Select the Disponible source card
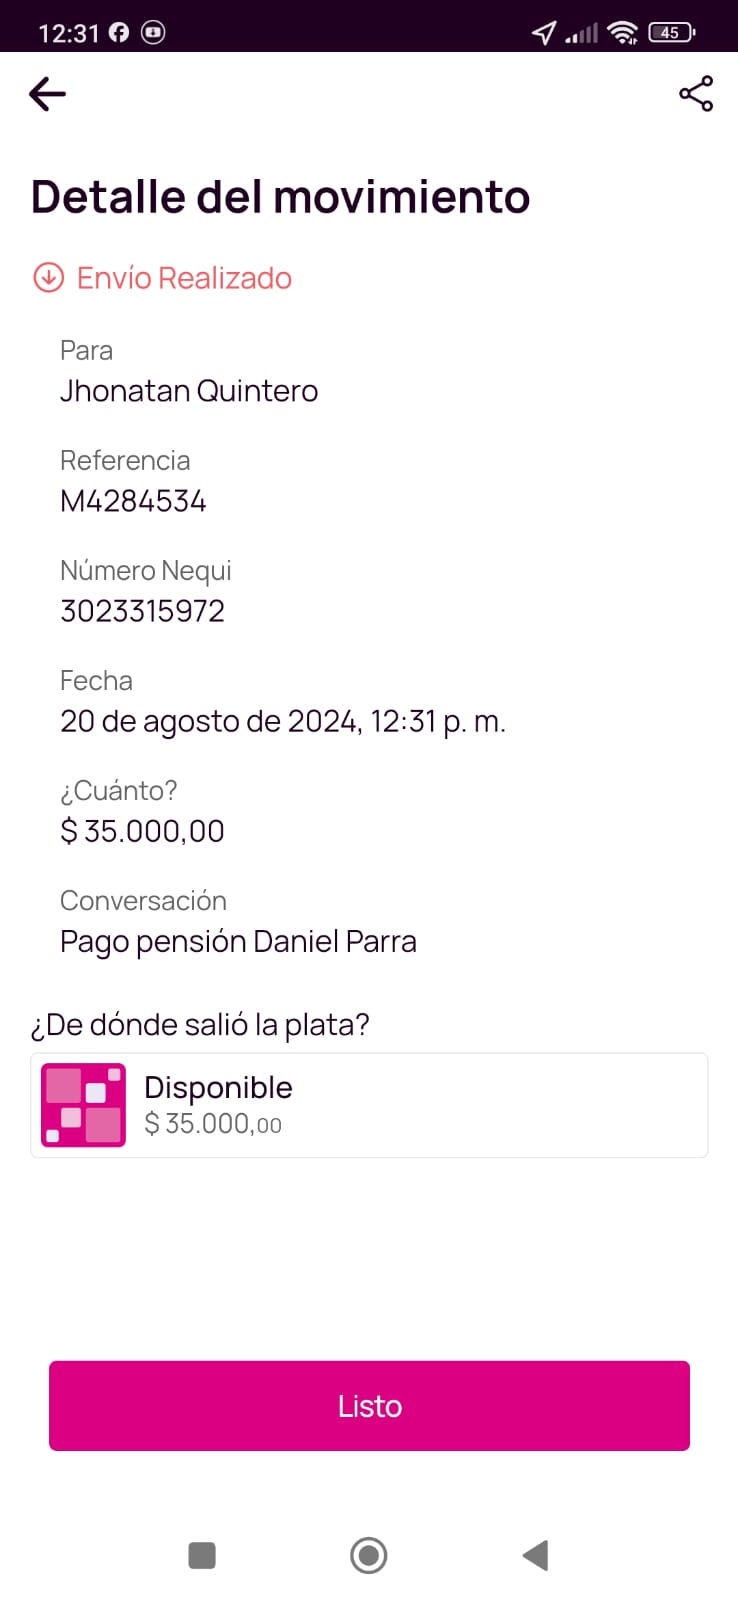The width and height of the screenshot is (738, 1600). point(369,1105)
